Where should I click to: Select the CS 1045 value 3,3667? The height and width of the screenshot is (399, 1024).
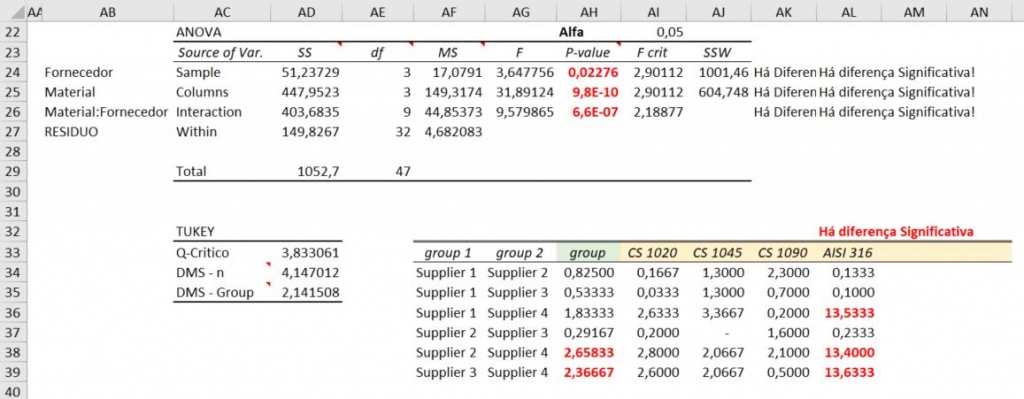[x=722, y=313]
